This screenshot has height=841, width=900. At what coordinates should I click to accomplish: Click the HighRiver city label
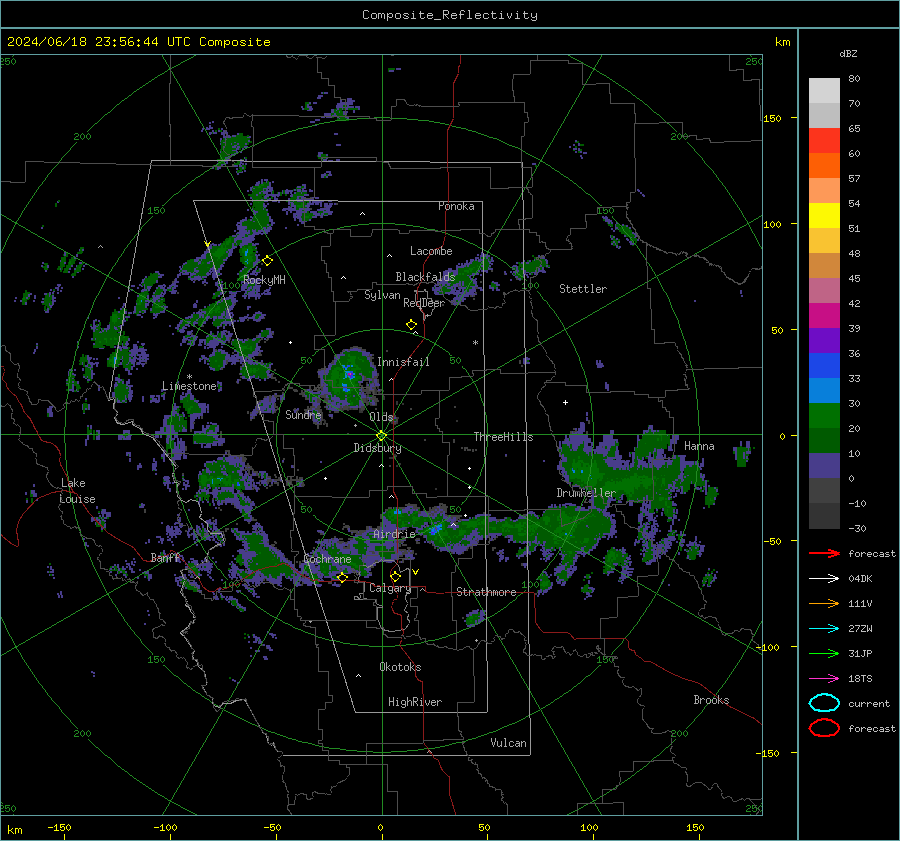(x=415, y=702)
